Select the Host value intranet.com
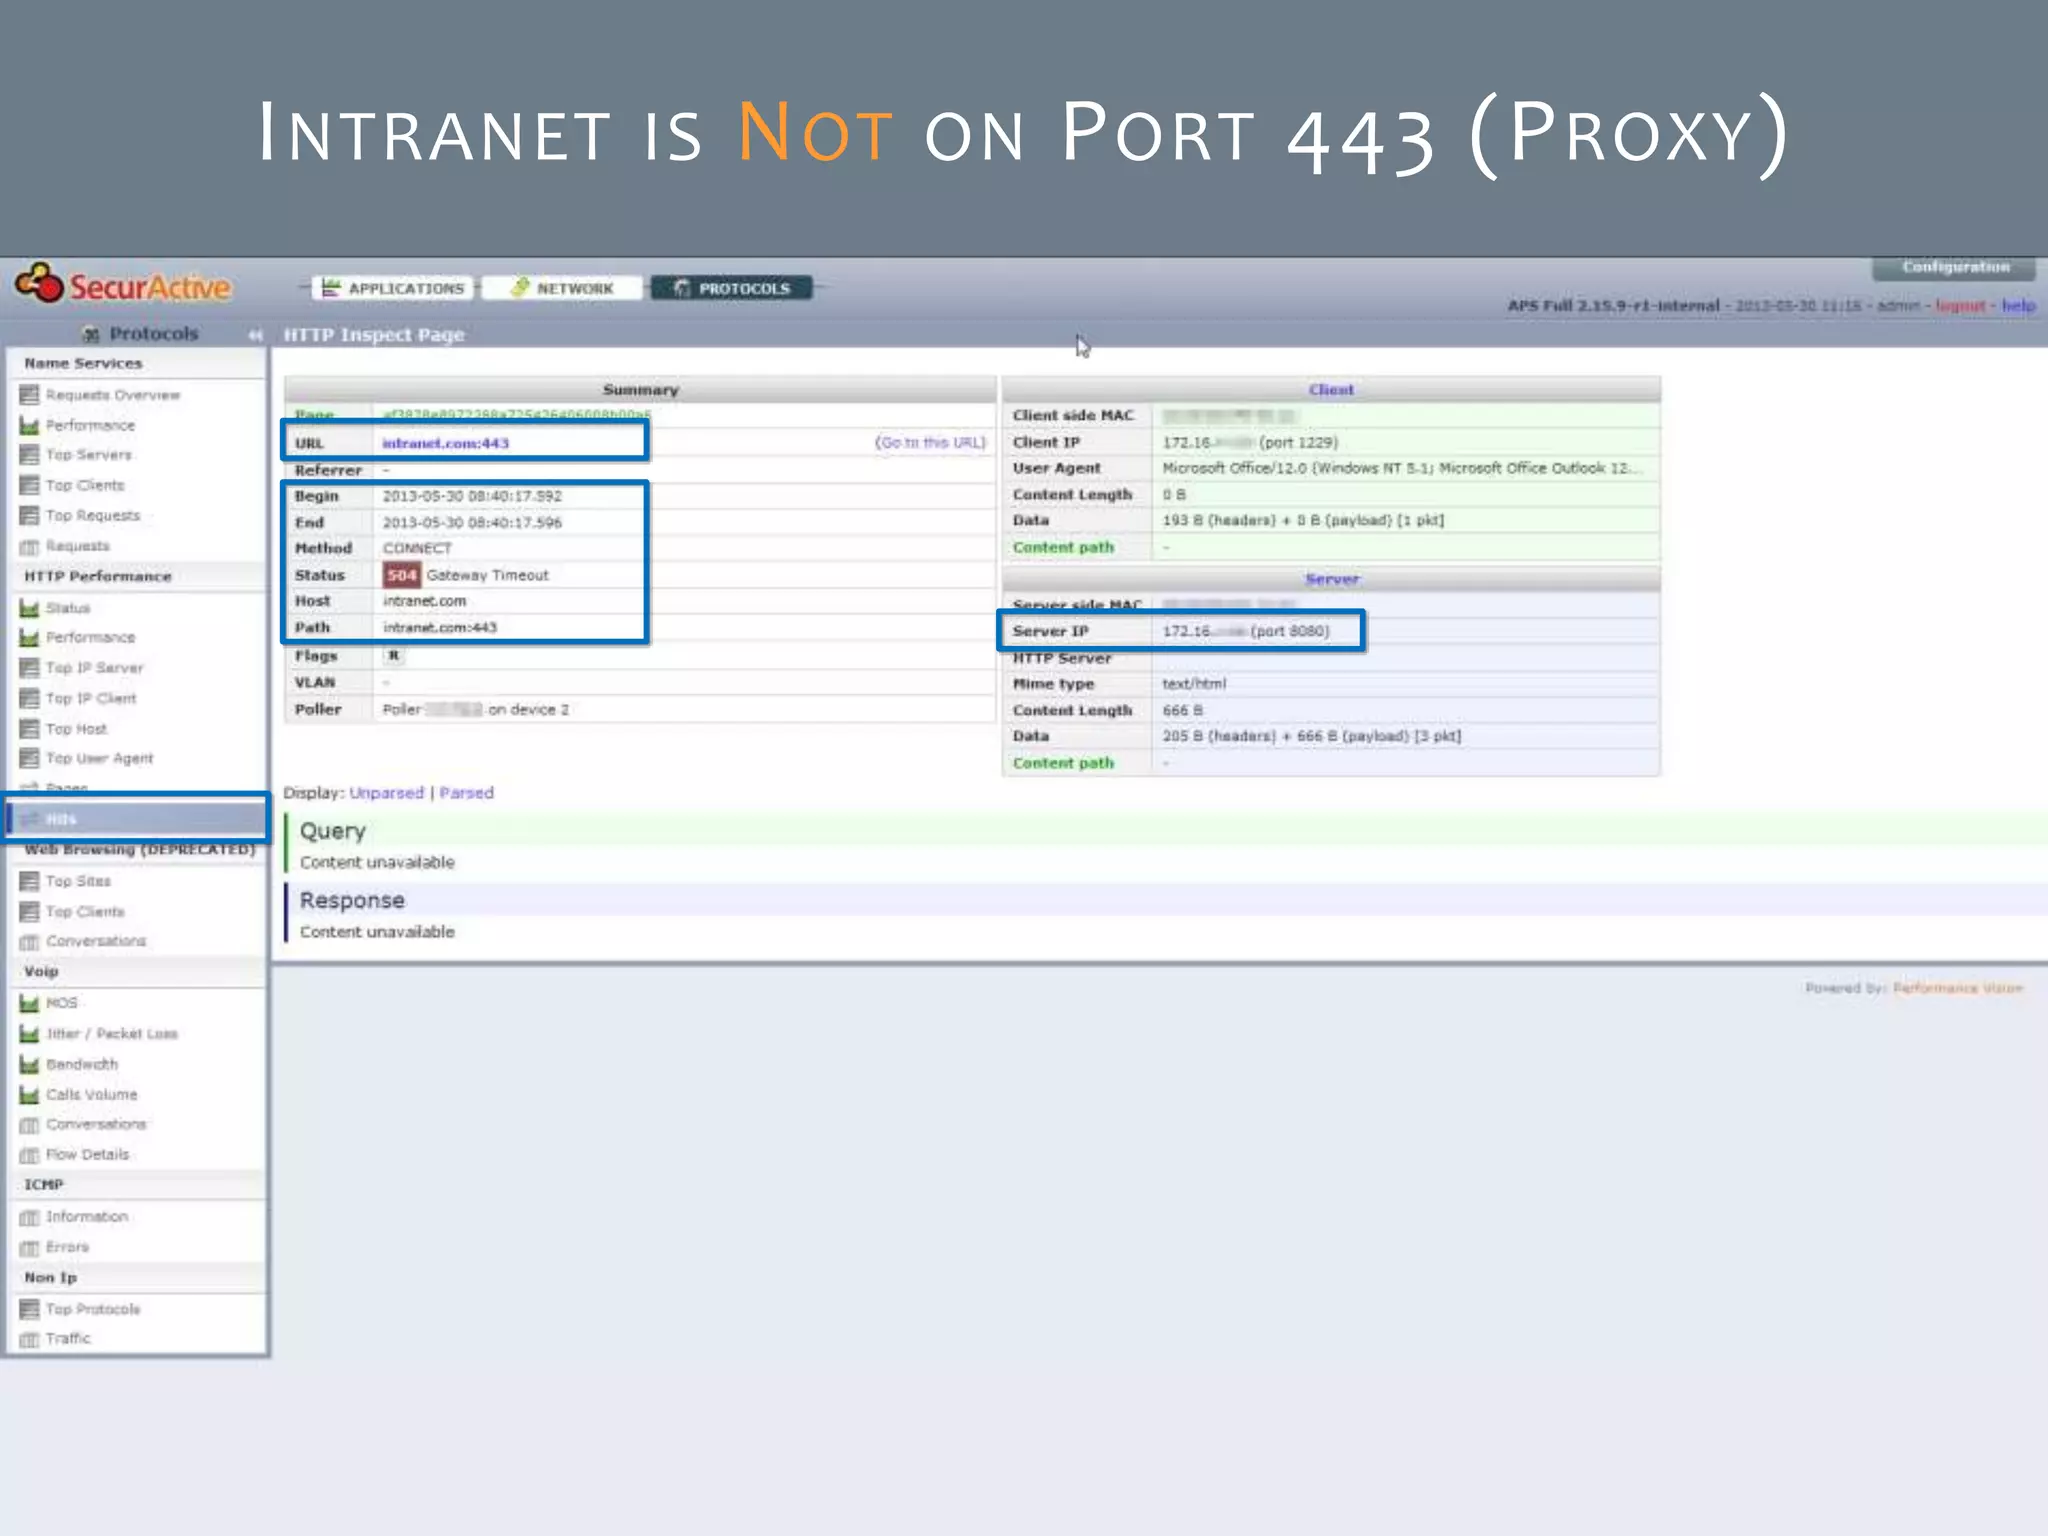Screen dimensions: 2048x1536 tap(424, 601)
